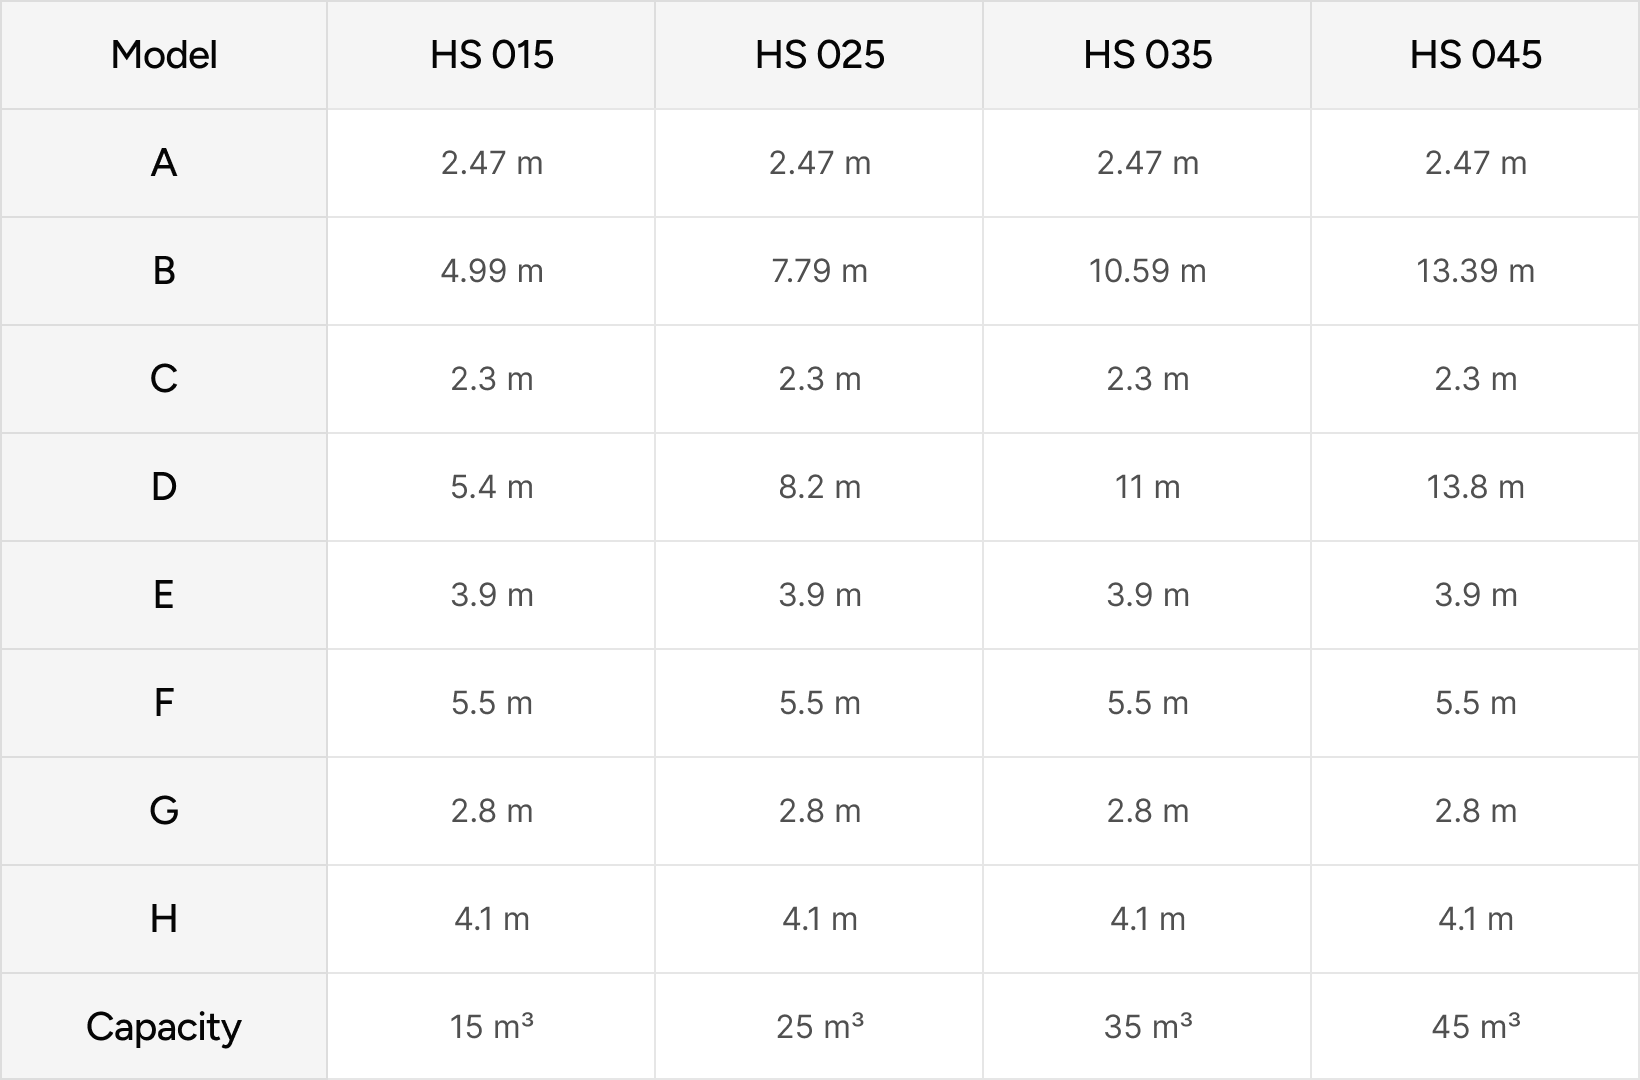Click the 4.99 m cell
This screenshot has height=1080, width=1640.
point(491,271)
